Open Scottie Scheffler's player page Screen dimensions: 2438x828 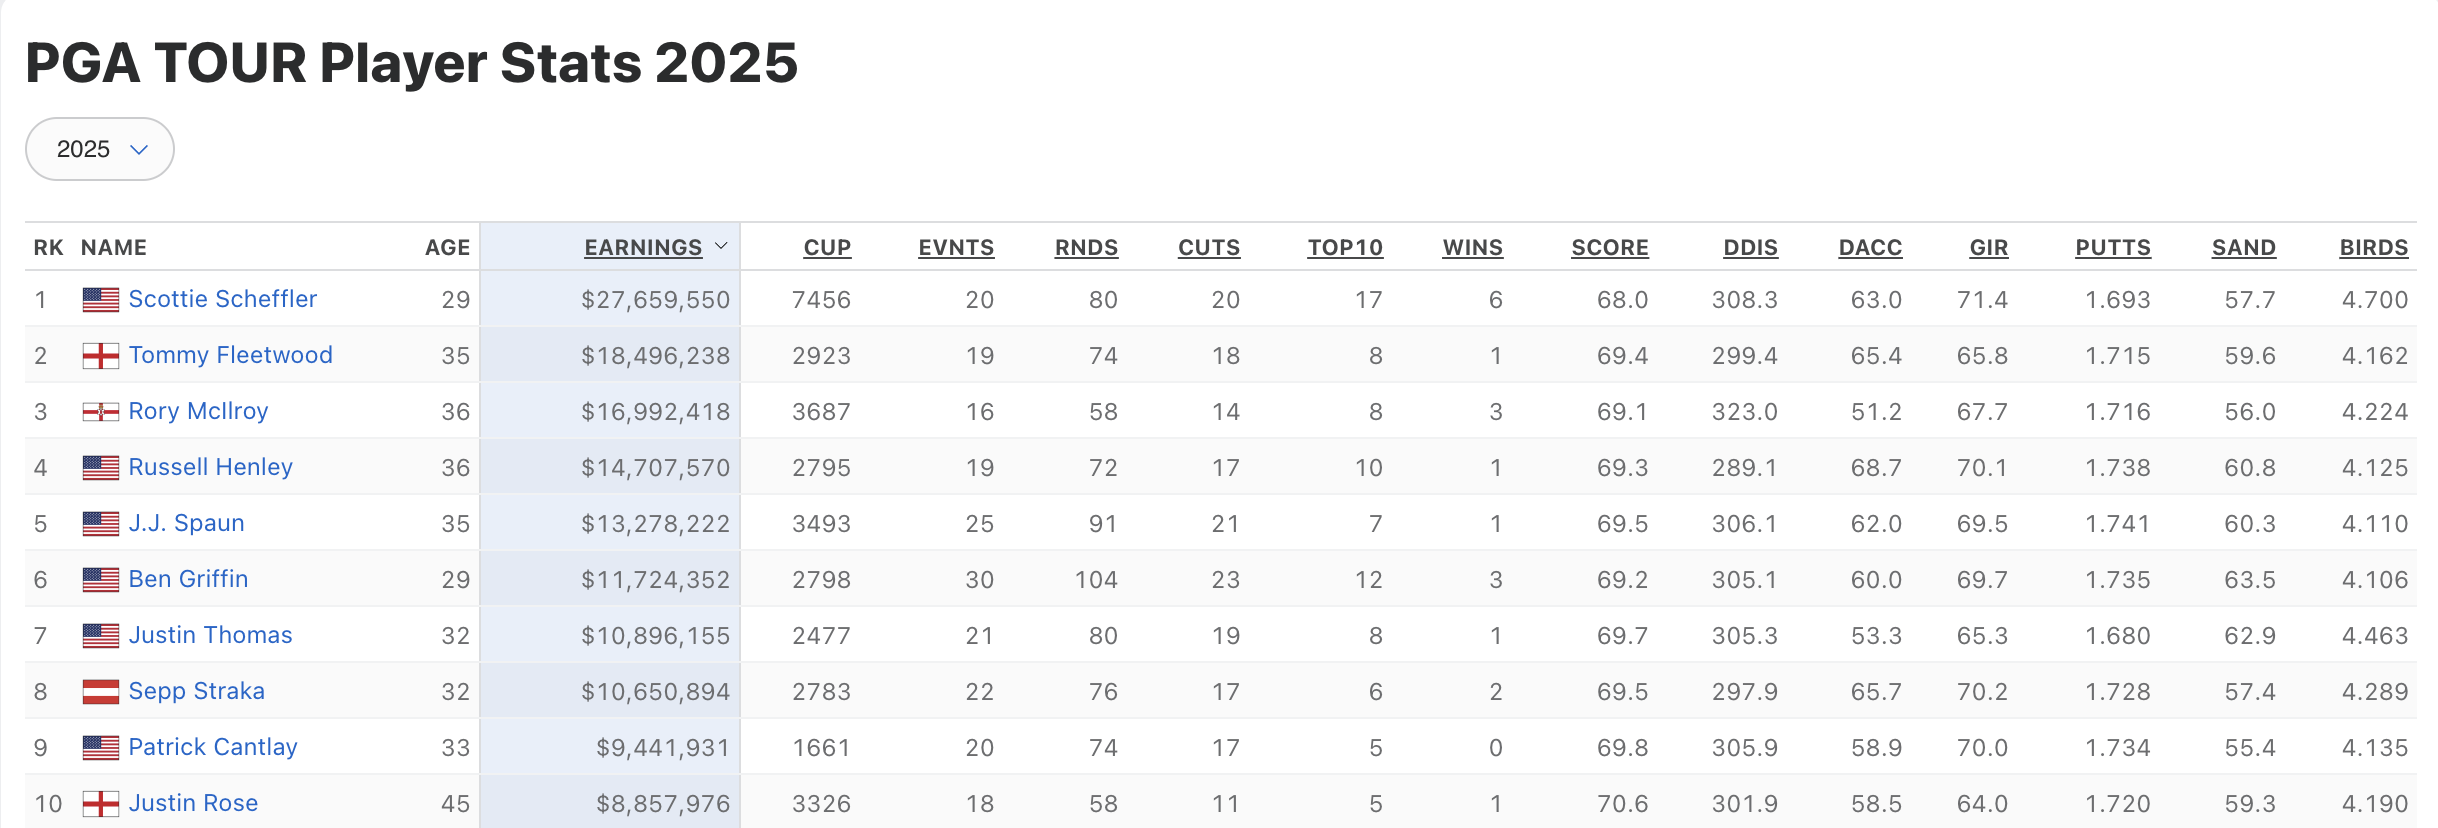coord(222,299)
